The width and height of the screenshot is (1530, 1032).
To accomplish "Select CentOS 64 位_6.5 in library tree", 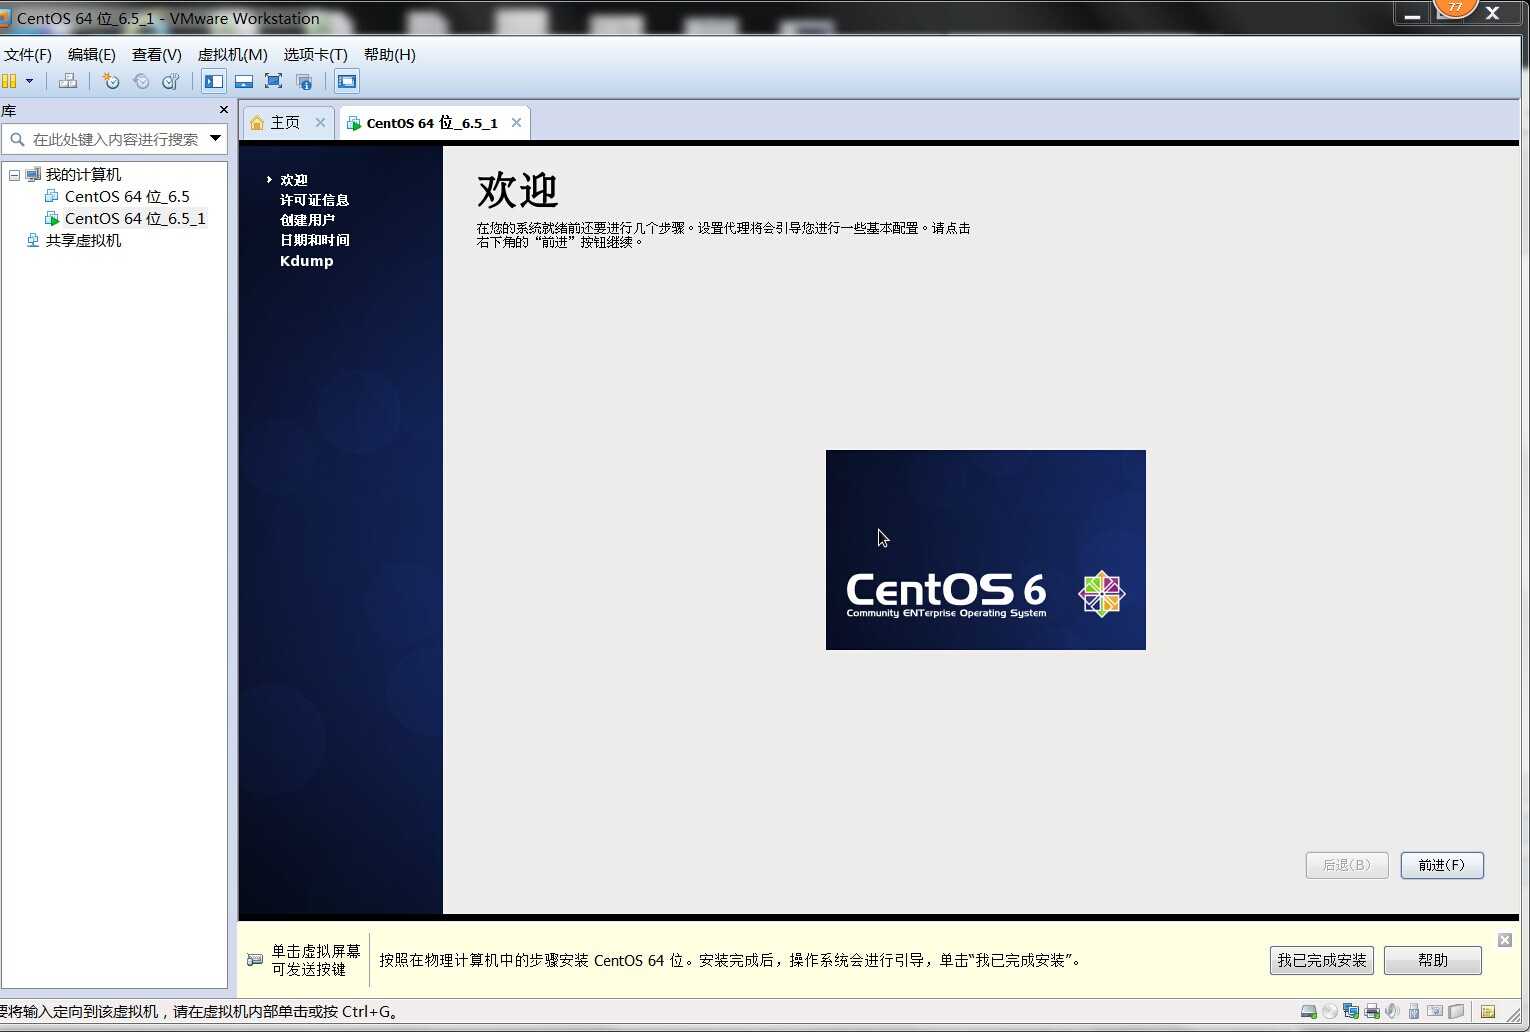I will coord(127,197).
